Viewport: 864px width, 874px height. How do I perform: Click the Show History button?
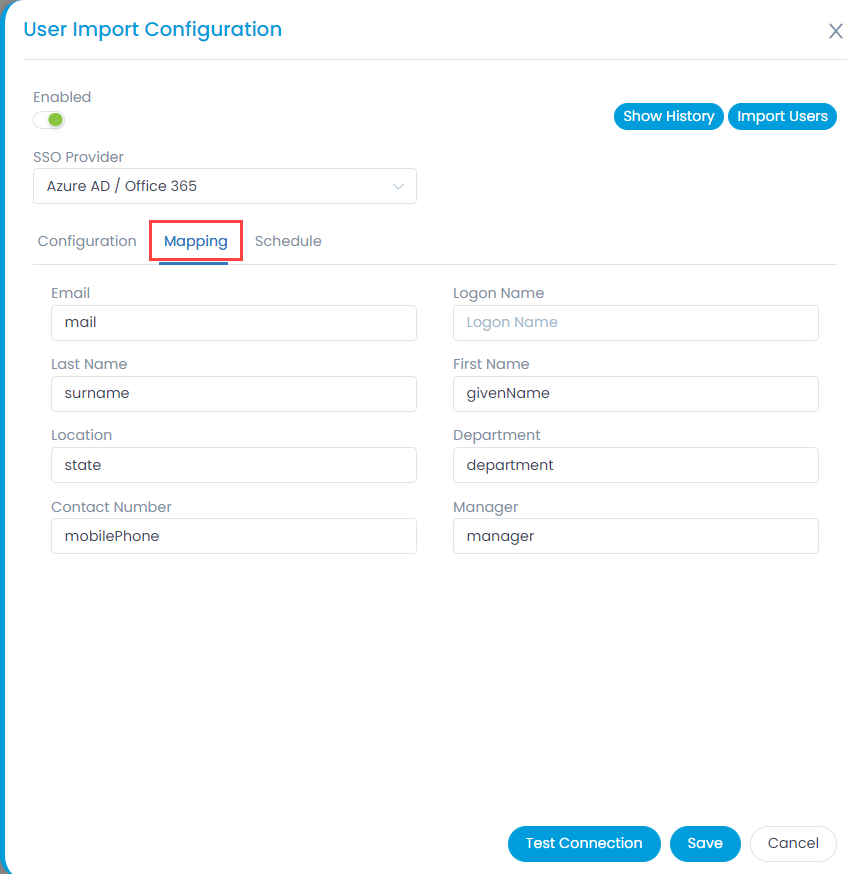point(668,116)
